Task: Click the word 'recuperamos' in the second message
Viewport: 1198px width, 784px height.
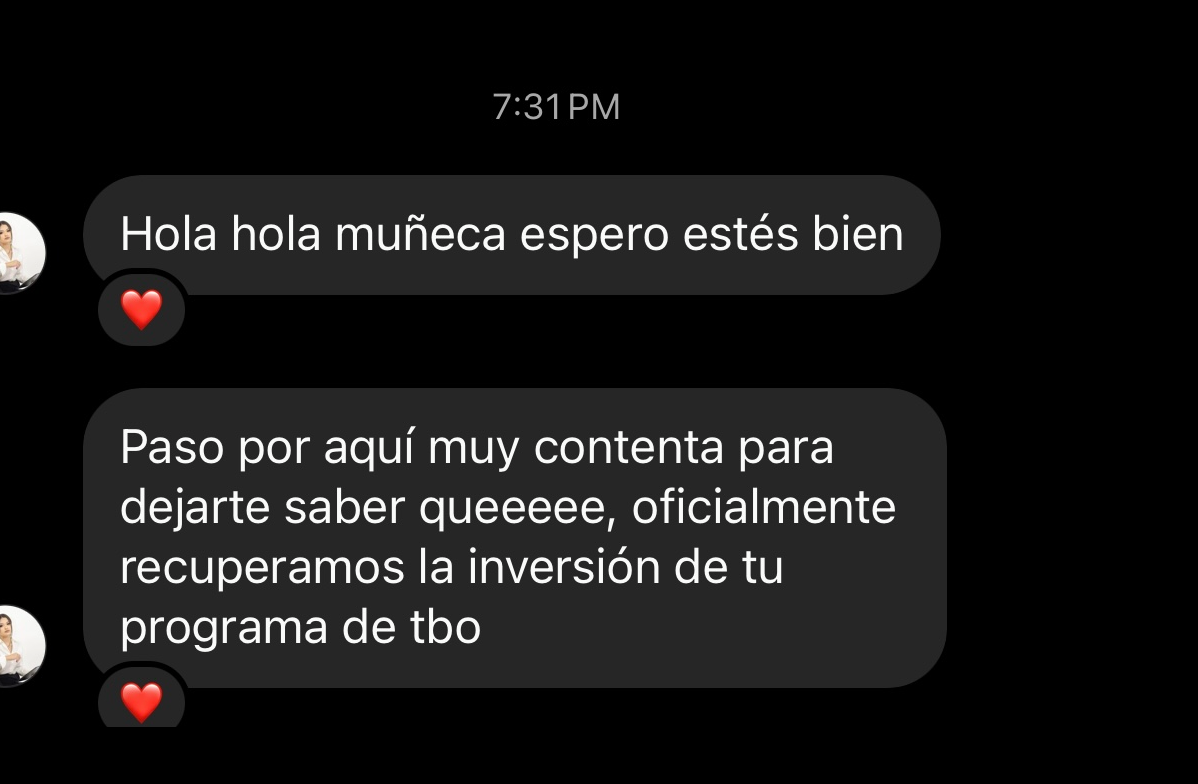Action: pos(262,569)
